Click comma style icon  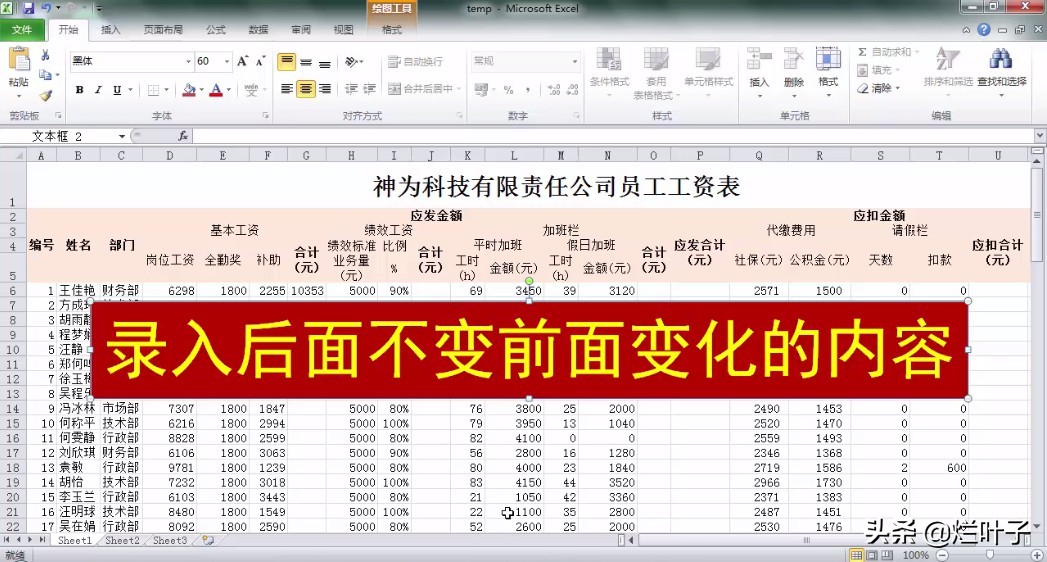point(528,89)
